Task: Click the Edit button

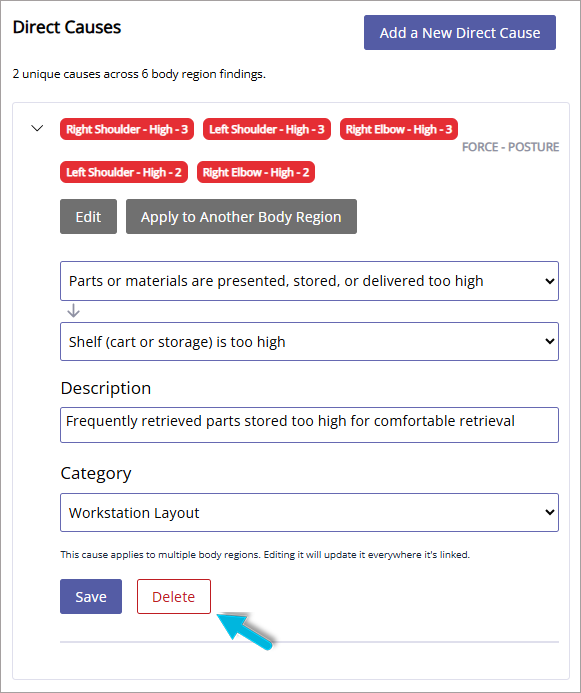Action: pyautogui.click(x=88, y=217)
